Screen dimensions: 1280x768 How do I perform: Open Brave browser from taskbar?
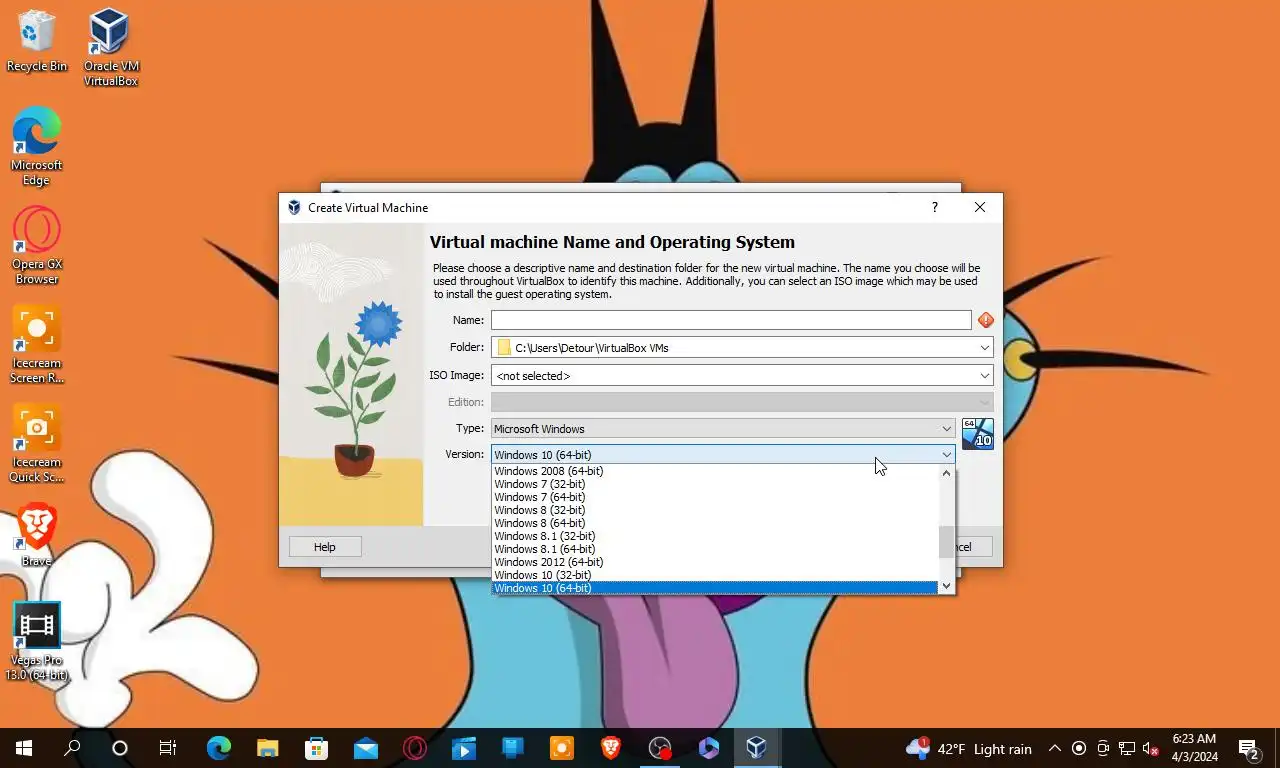point(611,748)
